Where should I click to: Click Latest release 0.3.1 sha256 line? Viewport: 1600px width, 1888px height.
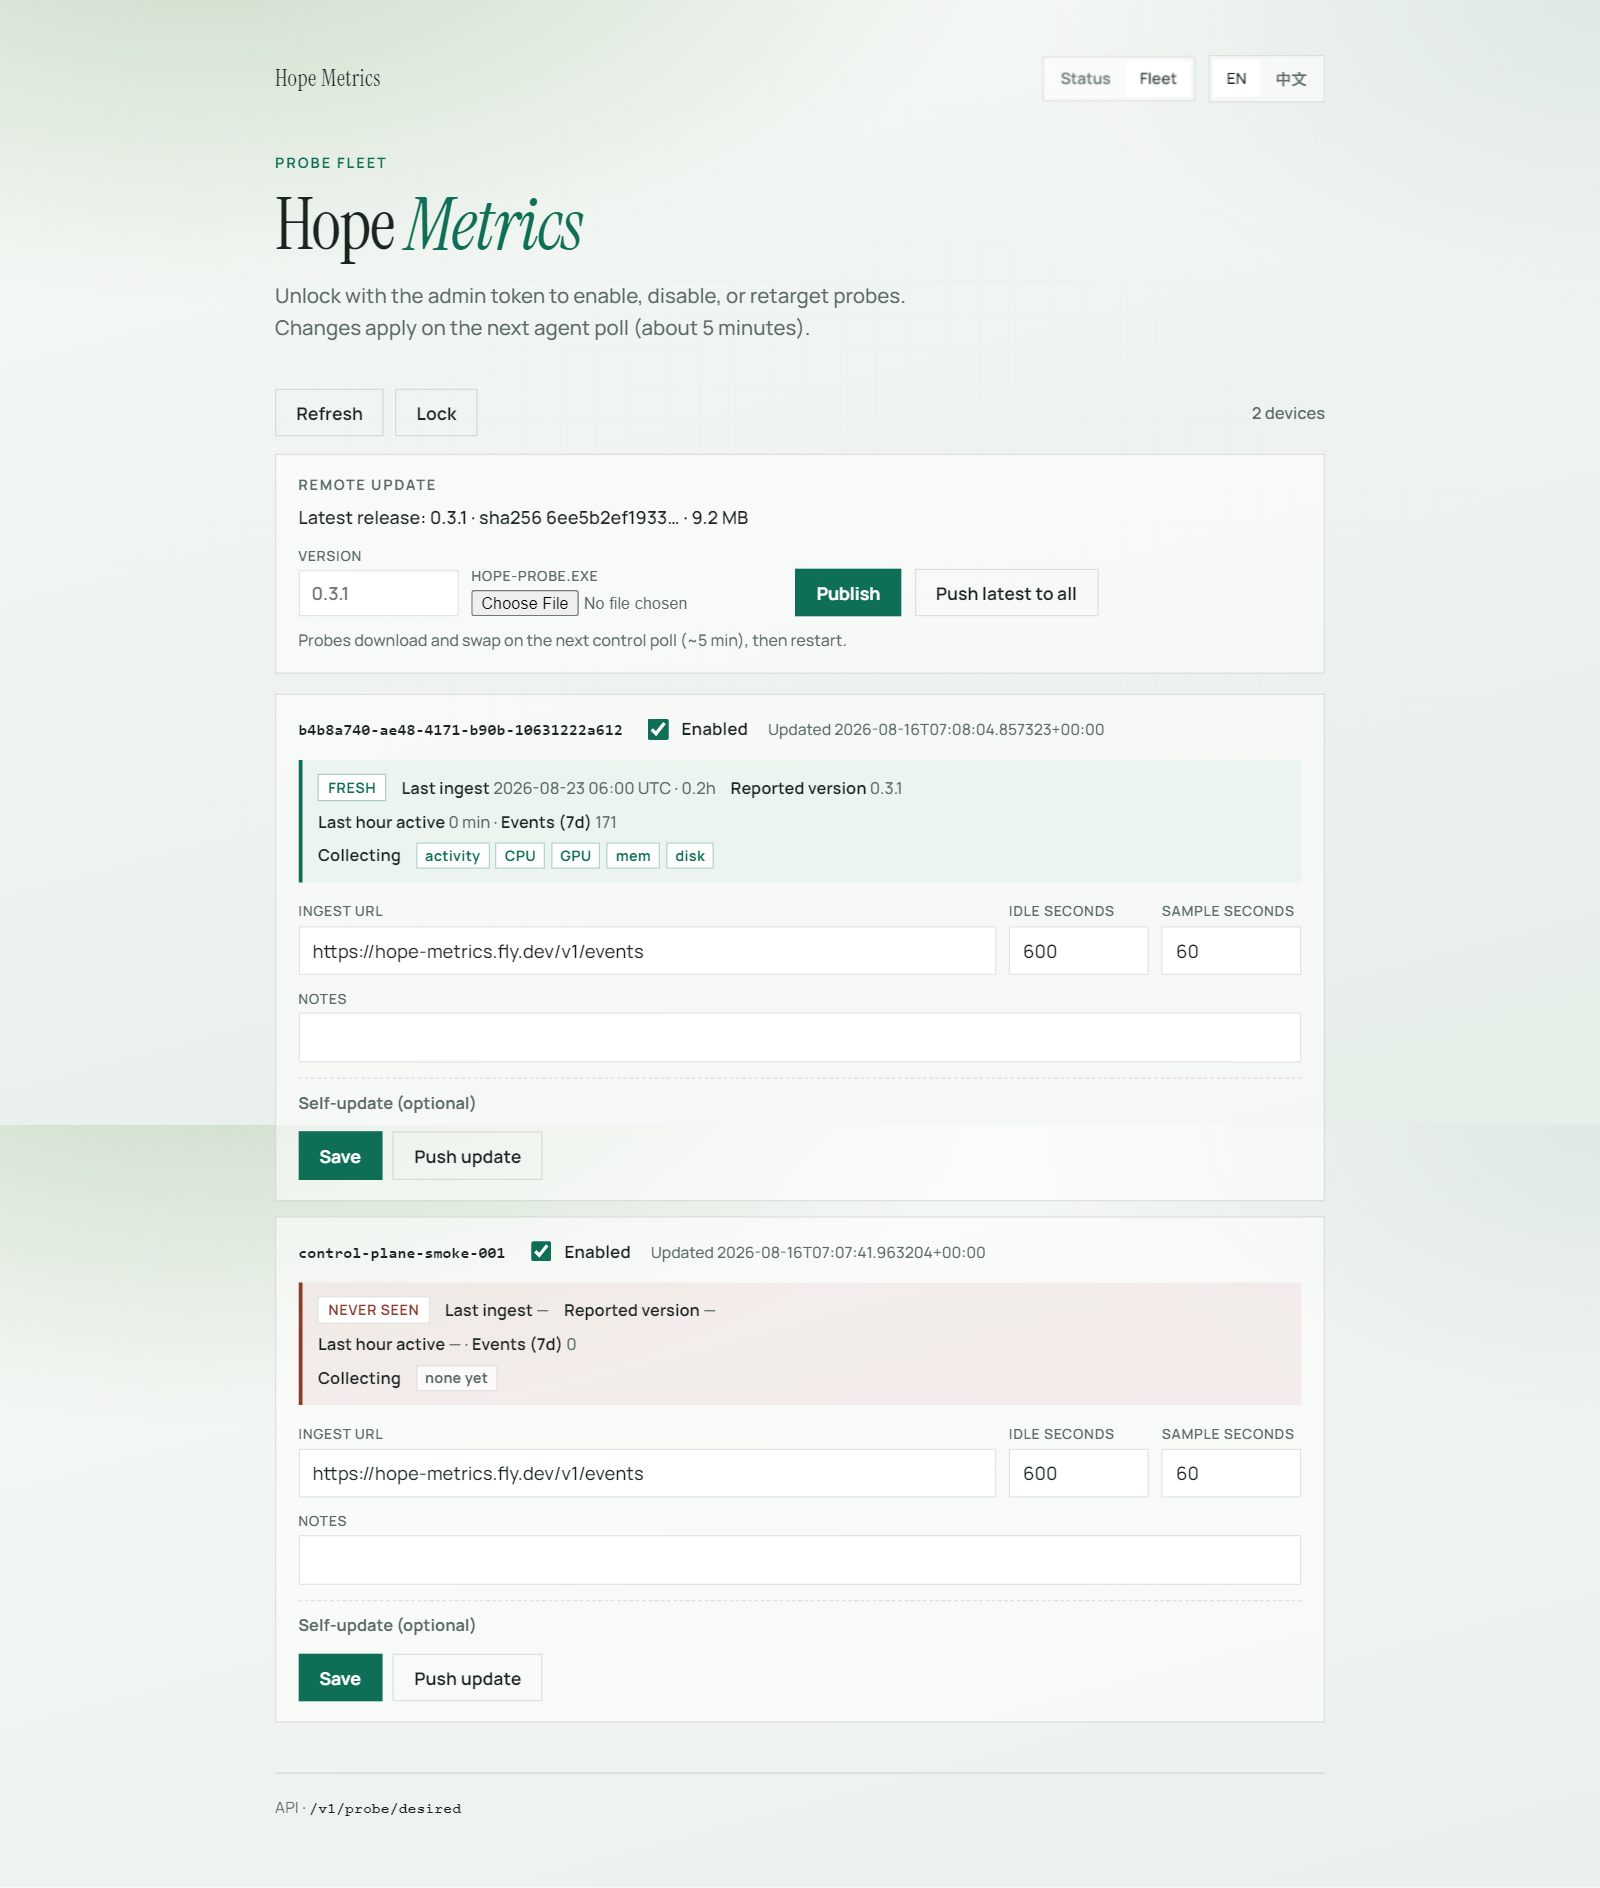(x=523, y=518)
